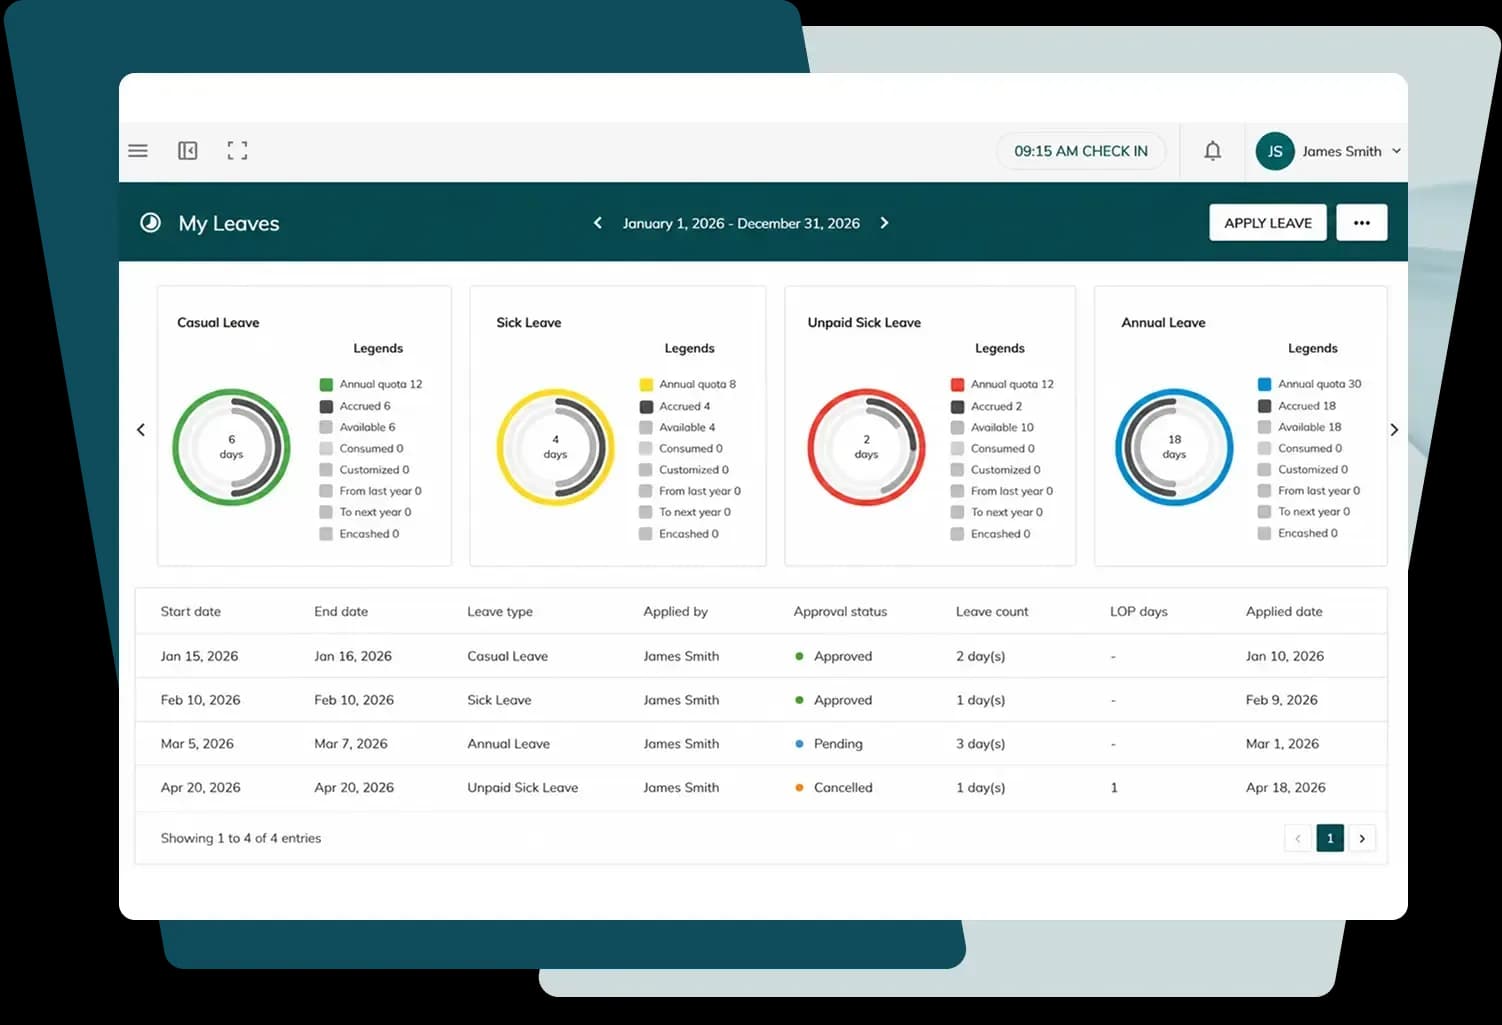Click the Unpaid Sick Leave donut chart
The image size is (1502, 1025).
(x=866, y=447)
